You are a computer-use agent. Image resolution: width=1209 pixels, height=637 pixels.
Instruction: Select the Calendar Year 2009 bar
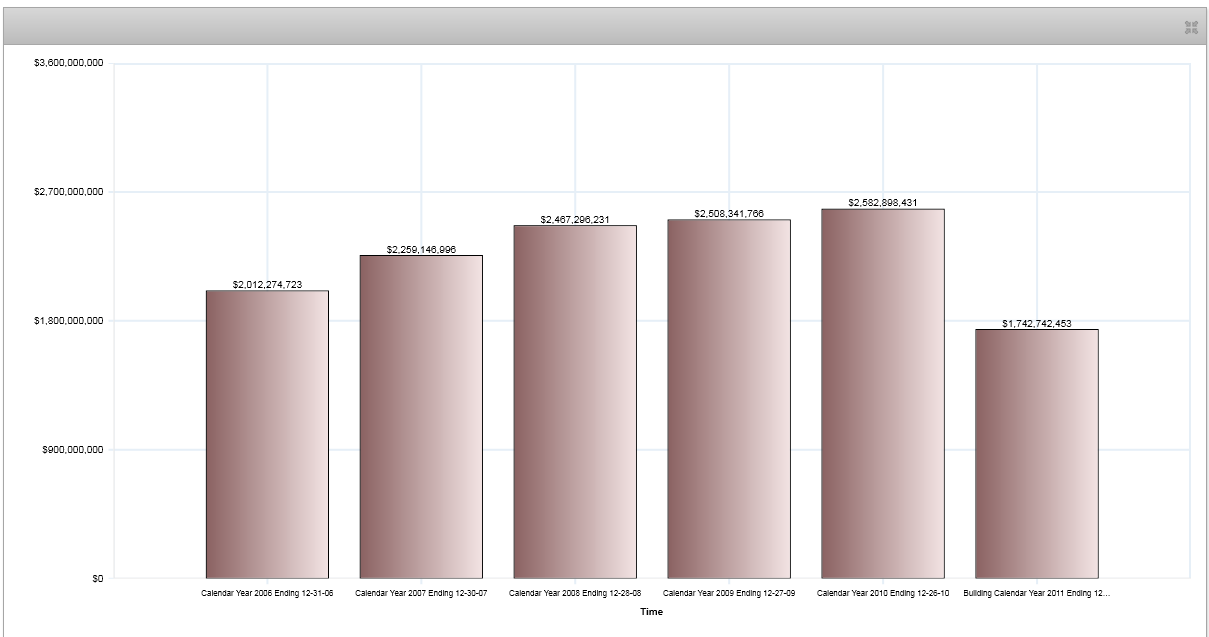(x=729, y=398)
